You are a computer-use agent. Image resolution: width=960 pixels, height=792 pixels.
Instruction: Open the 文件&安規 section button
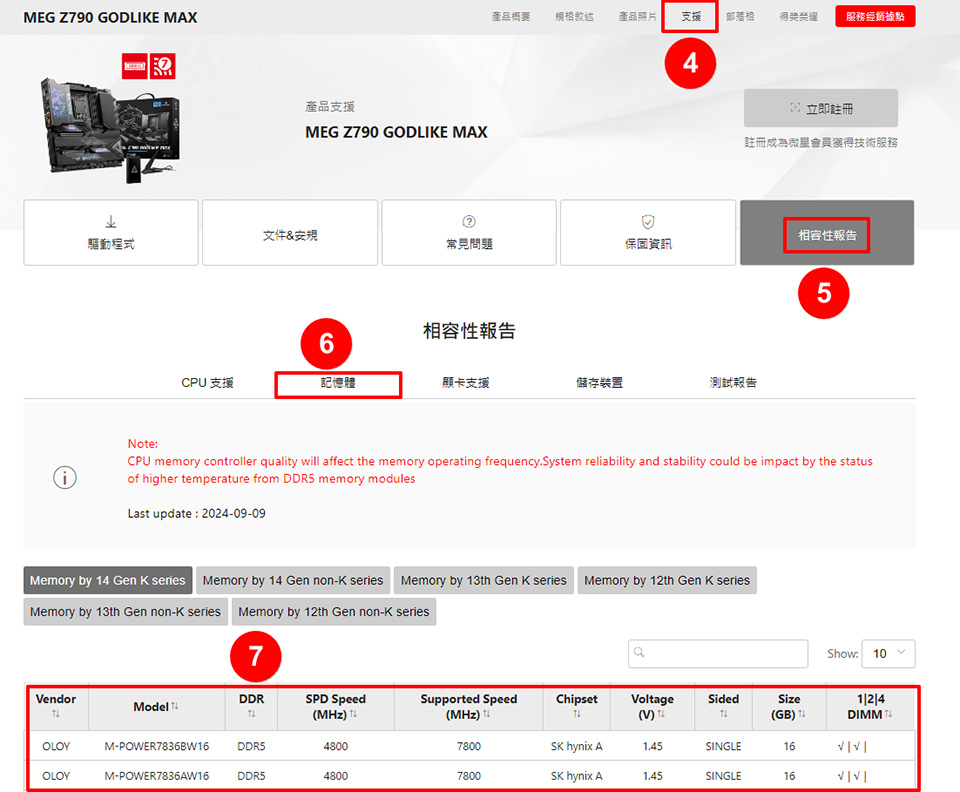pos(290,233)
